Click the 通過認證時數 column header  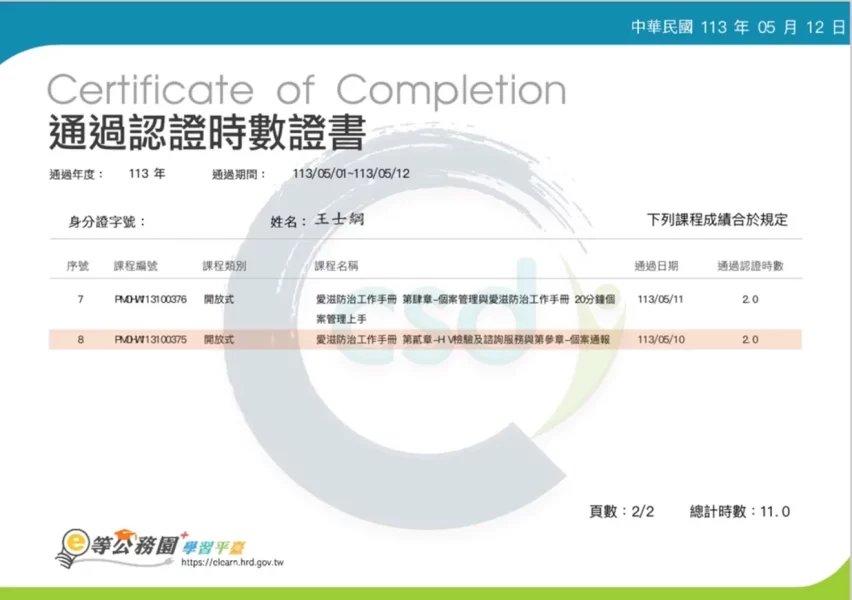click(x=749, y=266)
